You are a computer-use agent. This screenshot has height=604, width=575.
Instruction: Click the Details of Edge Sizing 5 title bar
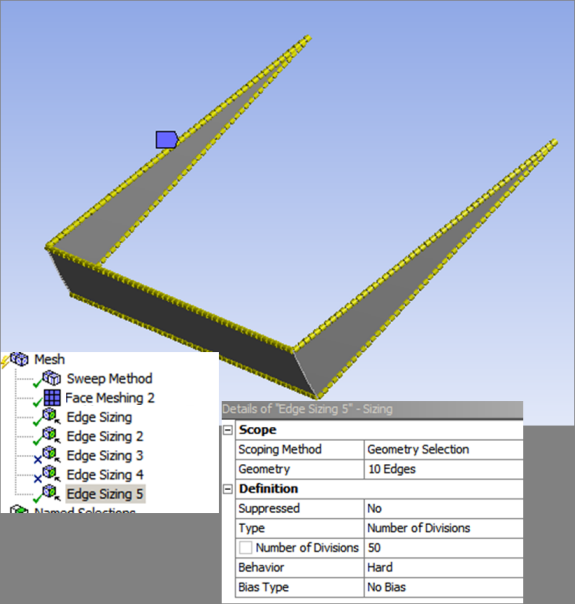point(372,409)
